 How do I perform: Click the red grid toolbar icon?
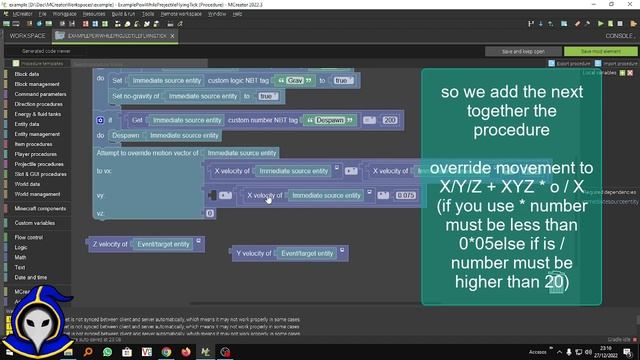point(85,24)
